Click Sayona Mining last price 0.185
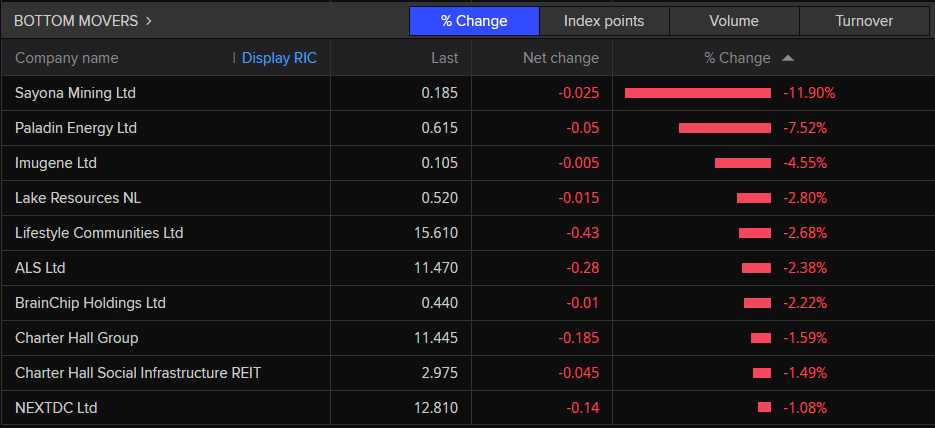The image size is (935, 428). [439, 93]
